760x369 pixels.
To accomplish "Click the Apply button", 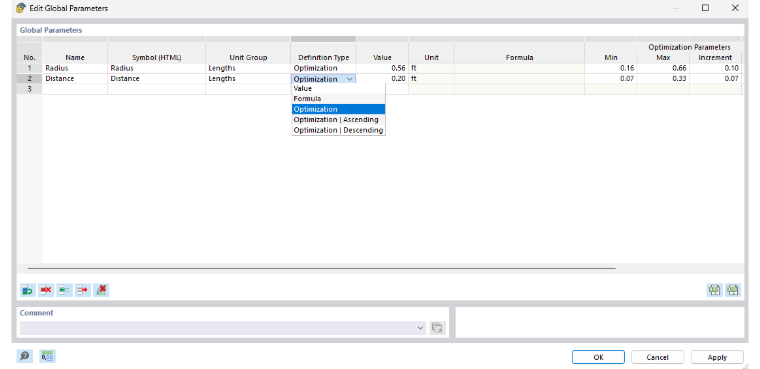I will pos(717,357).
